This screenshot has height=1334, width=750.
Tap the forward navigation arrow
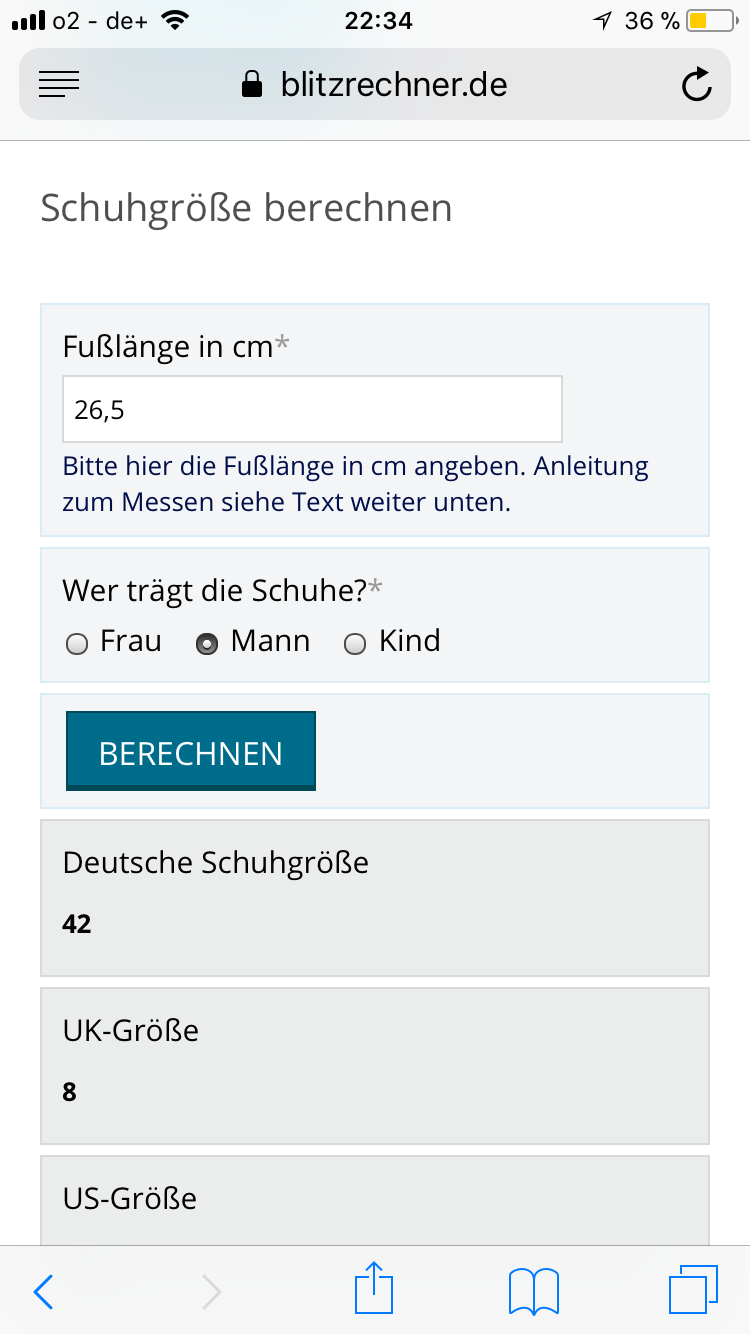pyautogui.click(x=211, y=1292)
